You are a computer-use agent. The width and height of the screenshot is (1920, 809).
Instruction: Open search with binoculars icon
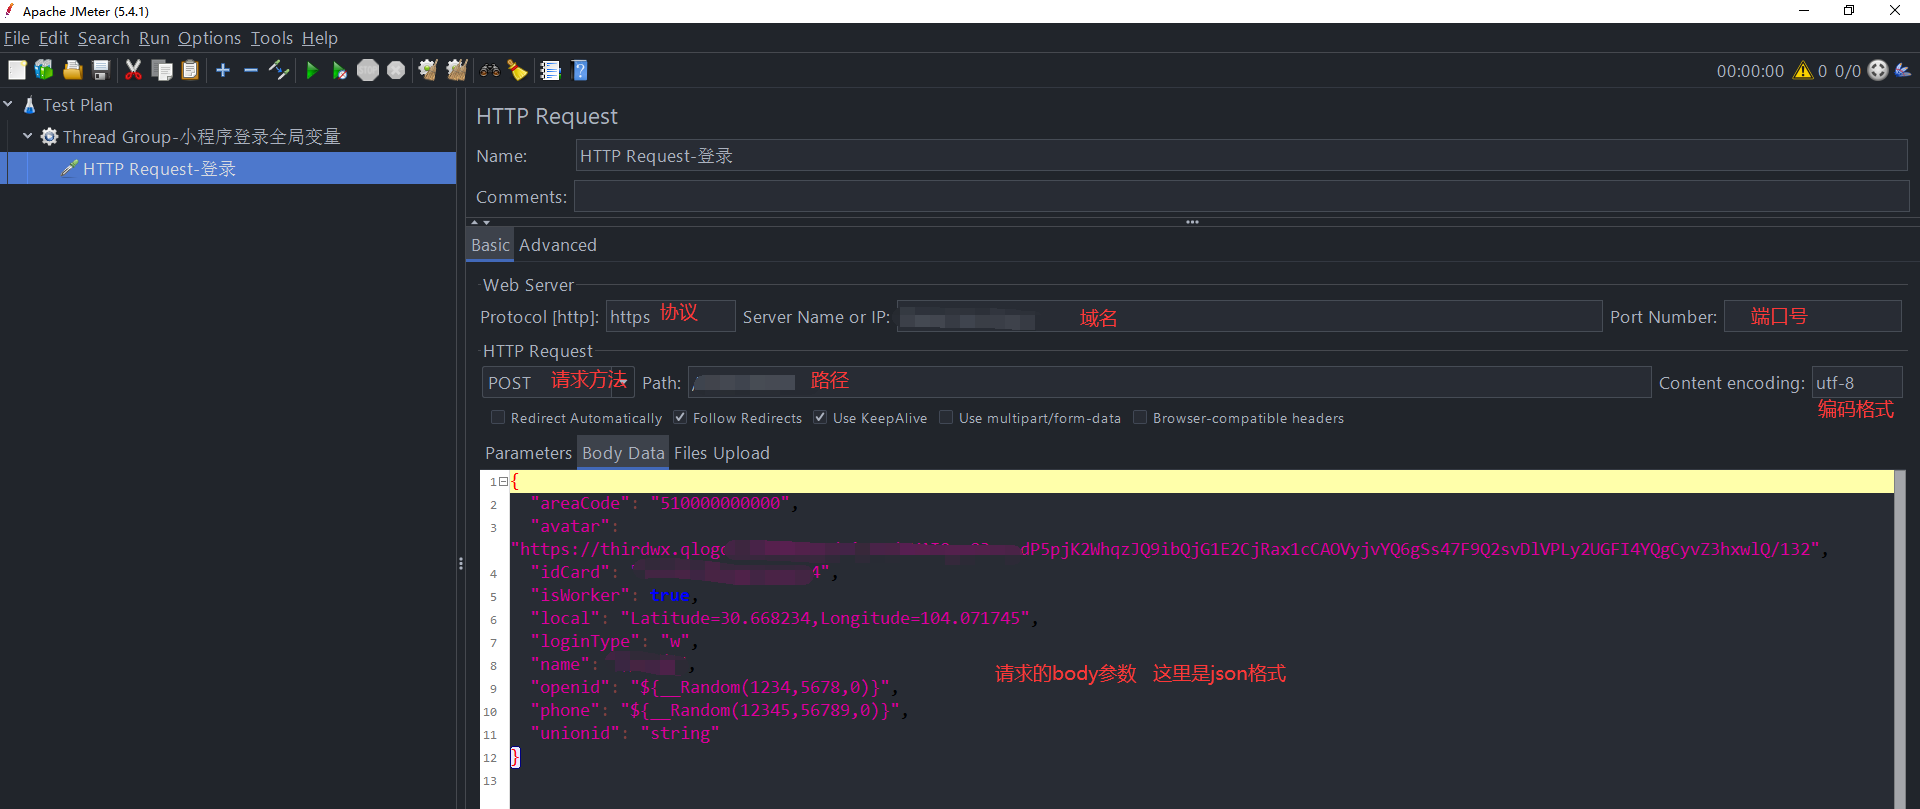tap(490, 70)
